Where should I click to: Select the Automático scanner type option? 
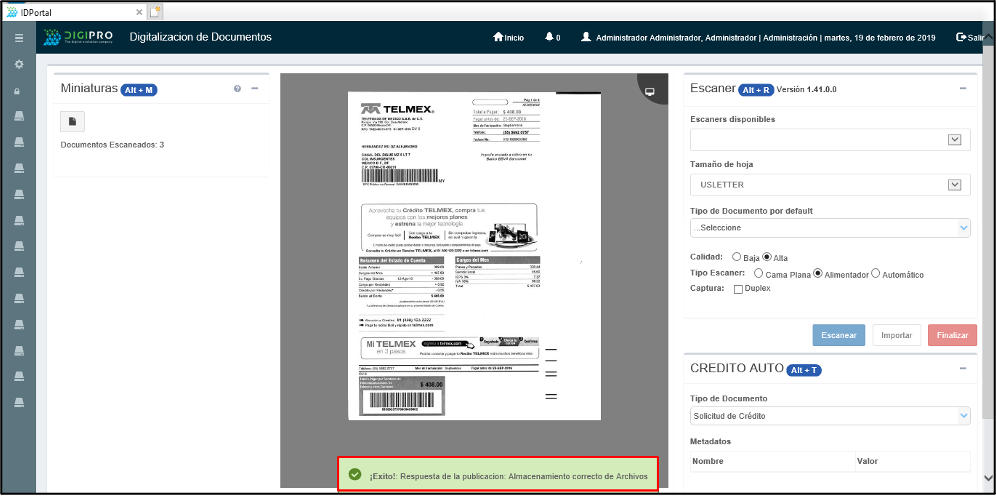pos(876,273)
